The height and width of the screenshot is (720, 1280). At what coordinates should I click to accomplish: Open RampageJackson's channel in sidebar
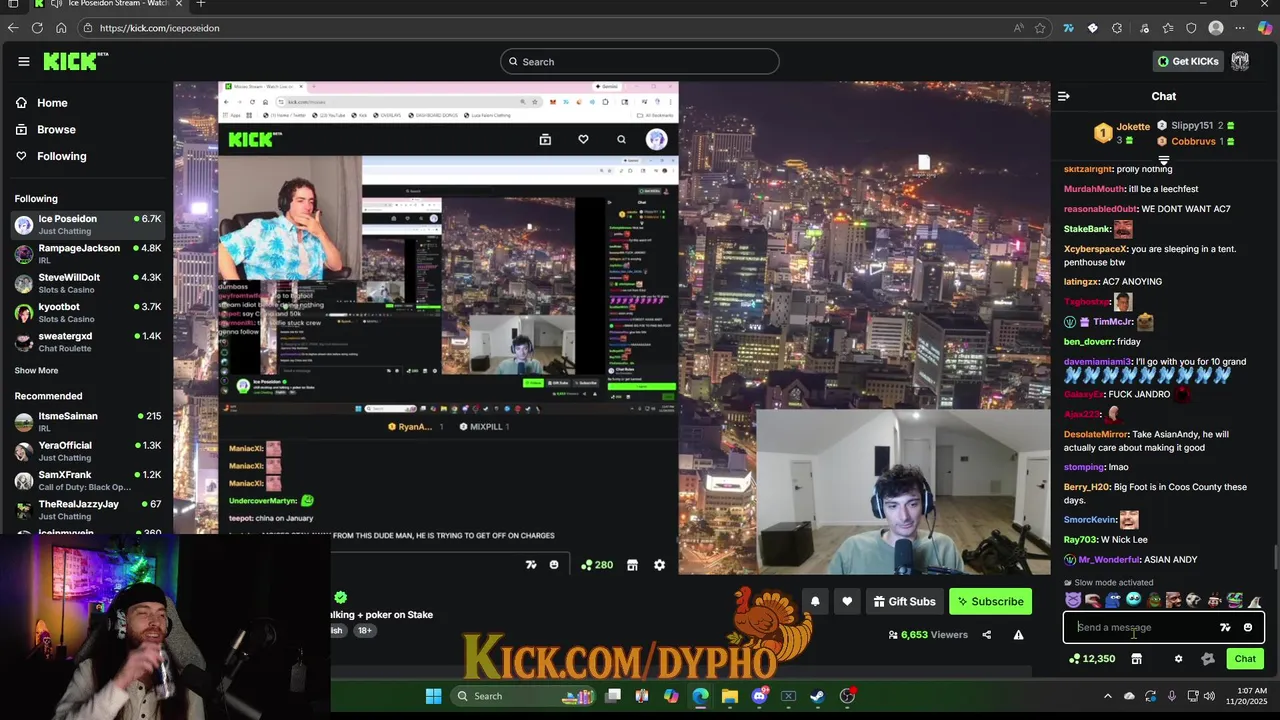coord(87,253)
